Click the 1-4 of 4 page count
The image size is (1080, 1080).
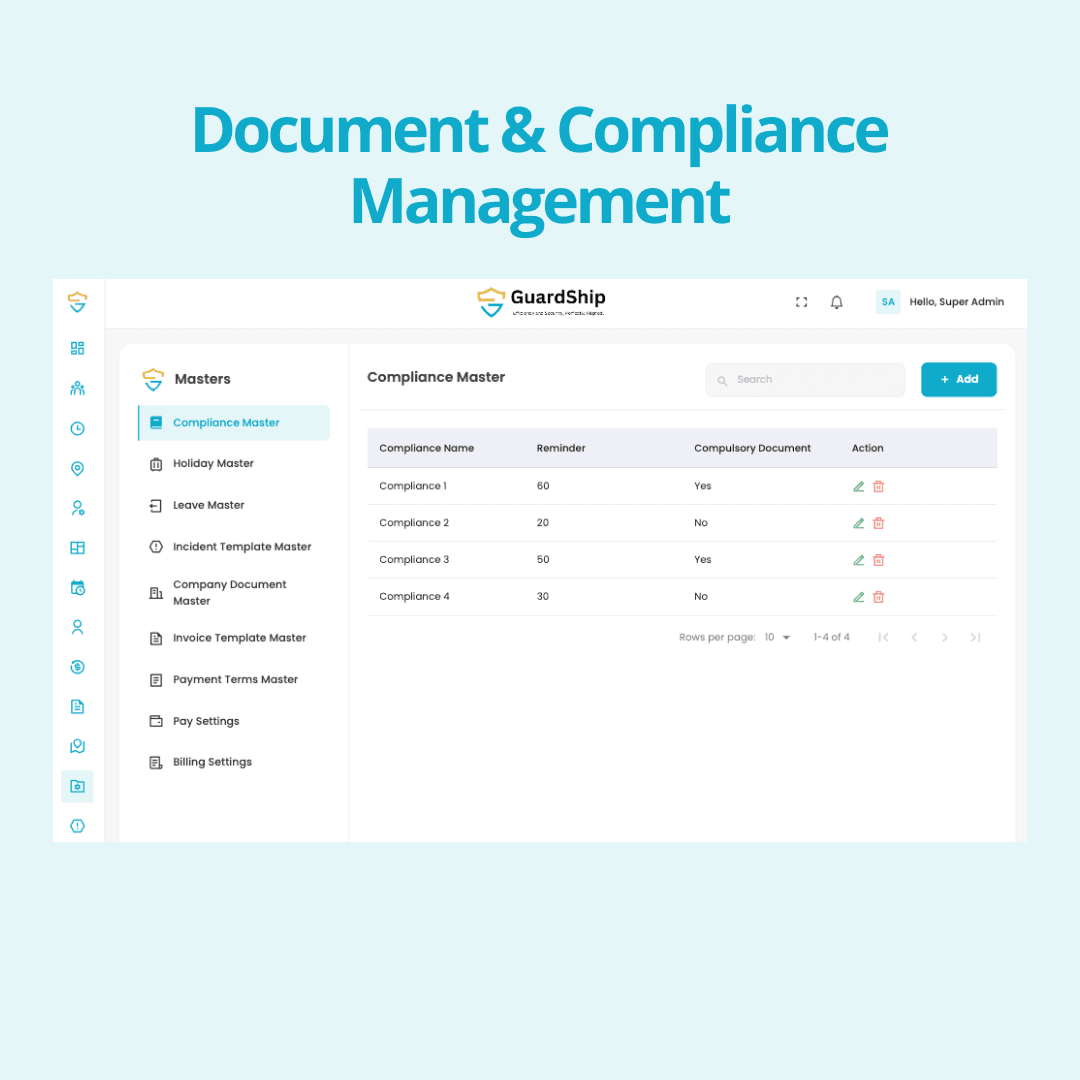click(831, 637)
